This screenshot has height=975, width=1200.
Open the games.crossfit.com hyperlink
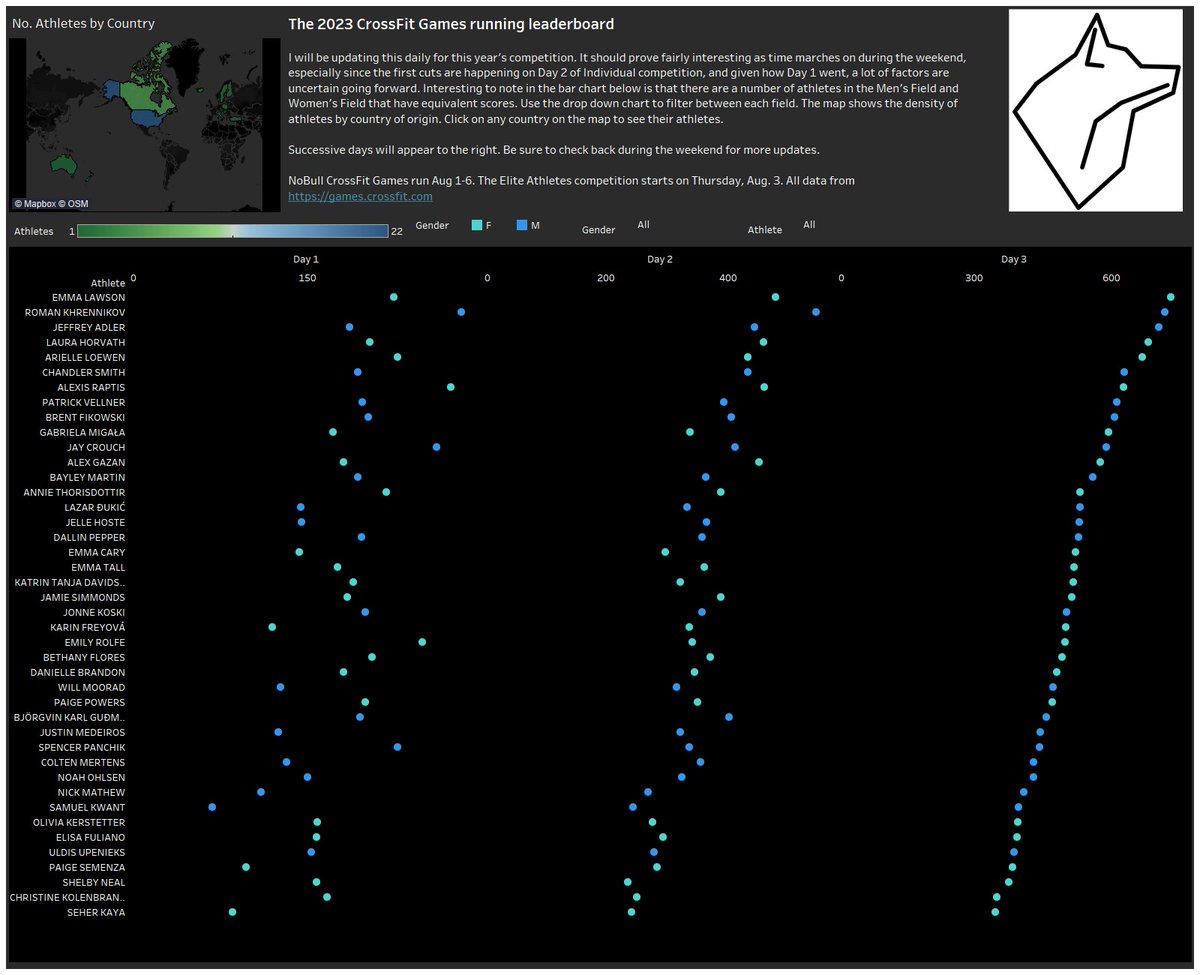(360, 197)
